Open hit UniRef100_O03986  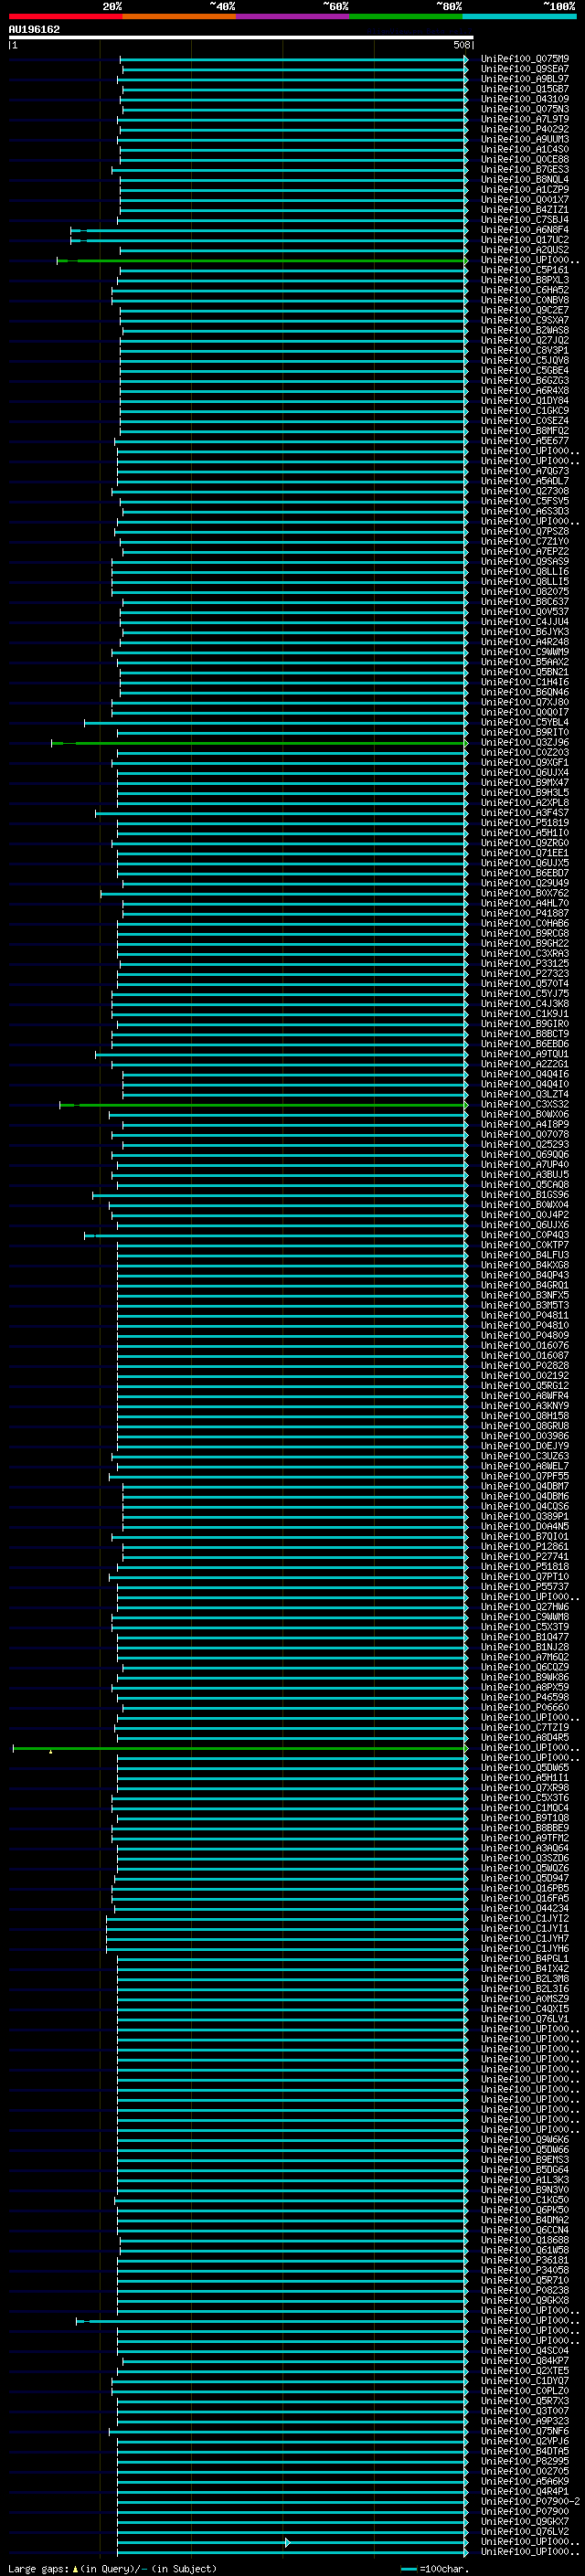525,1436
